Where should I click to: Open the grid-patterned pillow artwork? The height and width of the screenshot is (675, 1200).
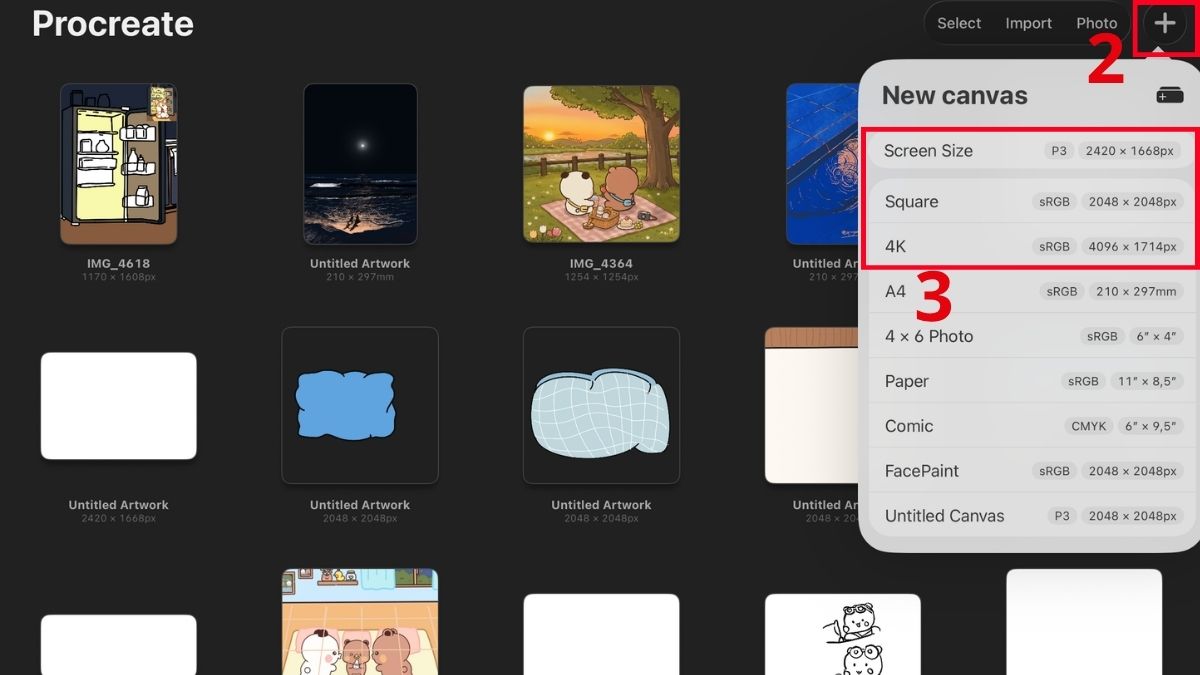[601, 405]
